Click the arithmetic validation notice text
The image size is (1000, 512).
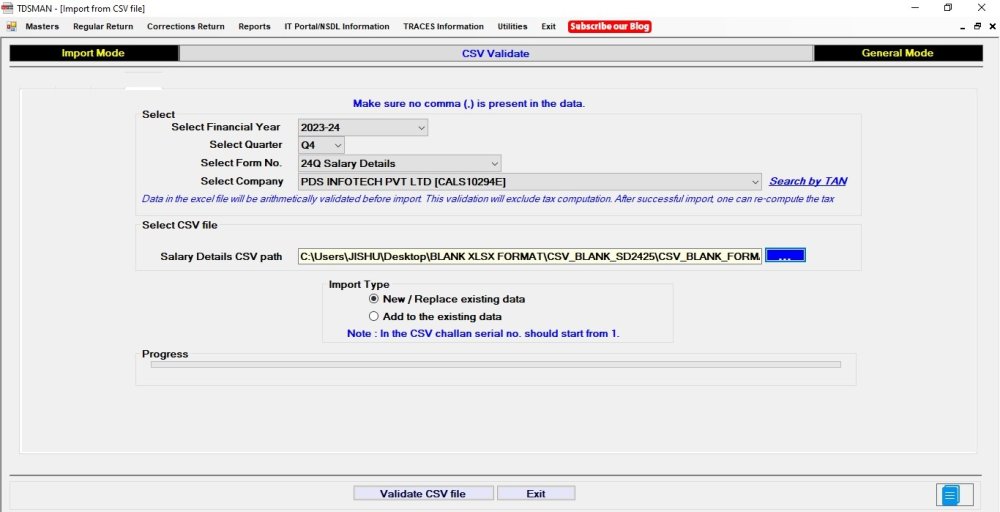[x=488, y=199]
